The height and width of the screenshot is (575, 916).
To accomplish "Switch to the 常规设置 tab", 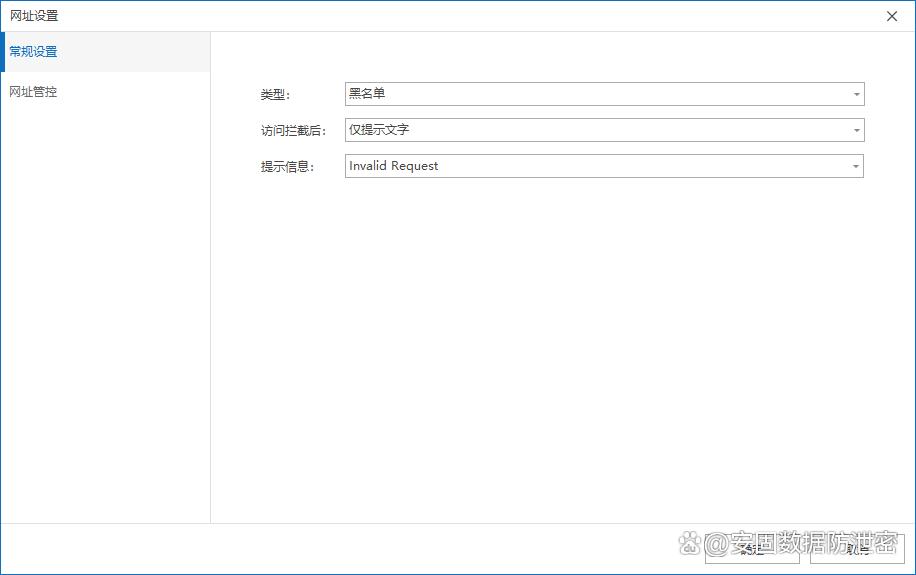I will click(34, 52).
